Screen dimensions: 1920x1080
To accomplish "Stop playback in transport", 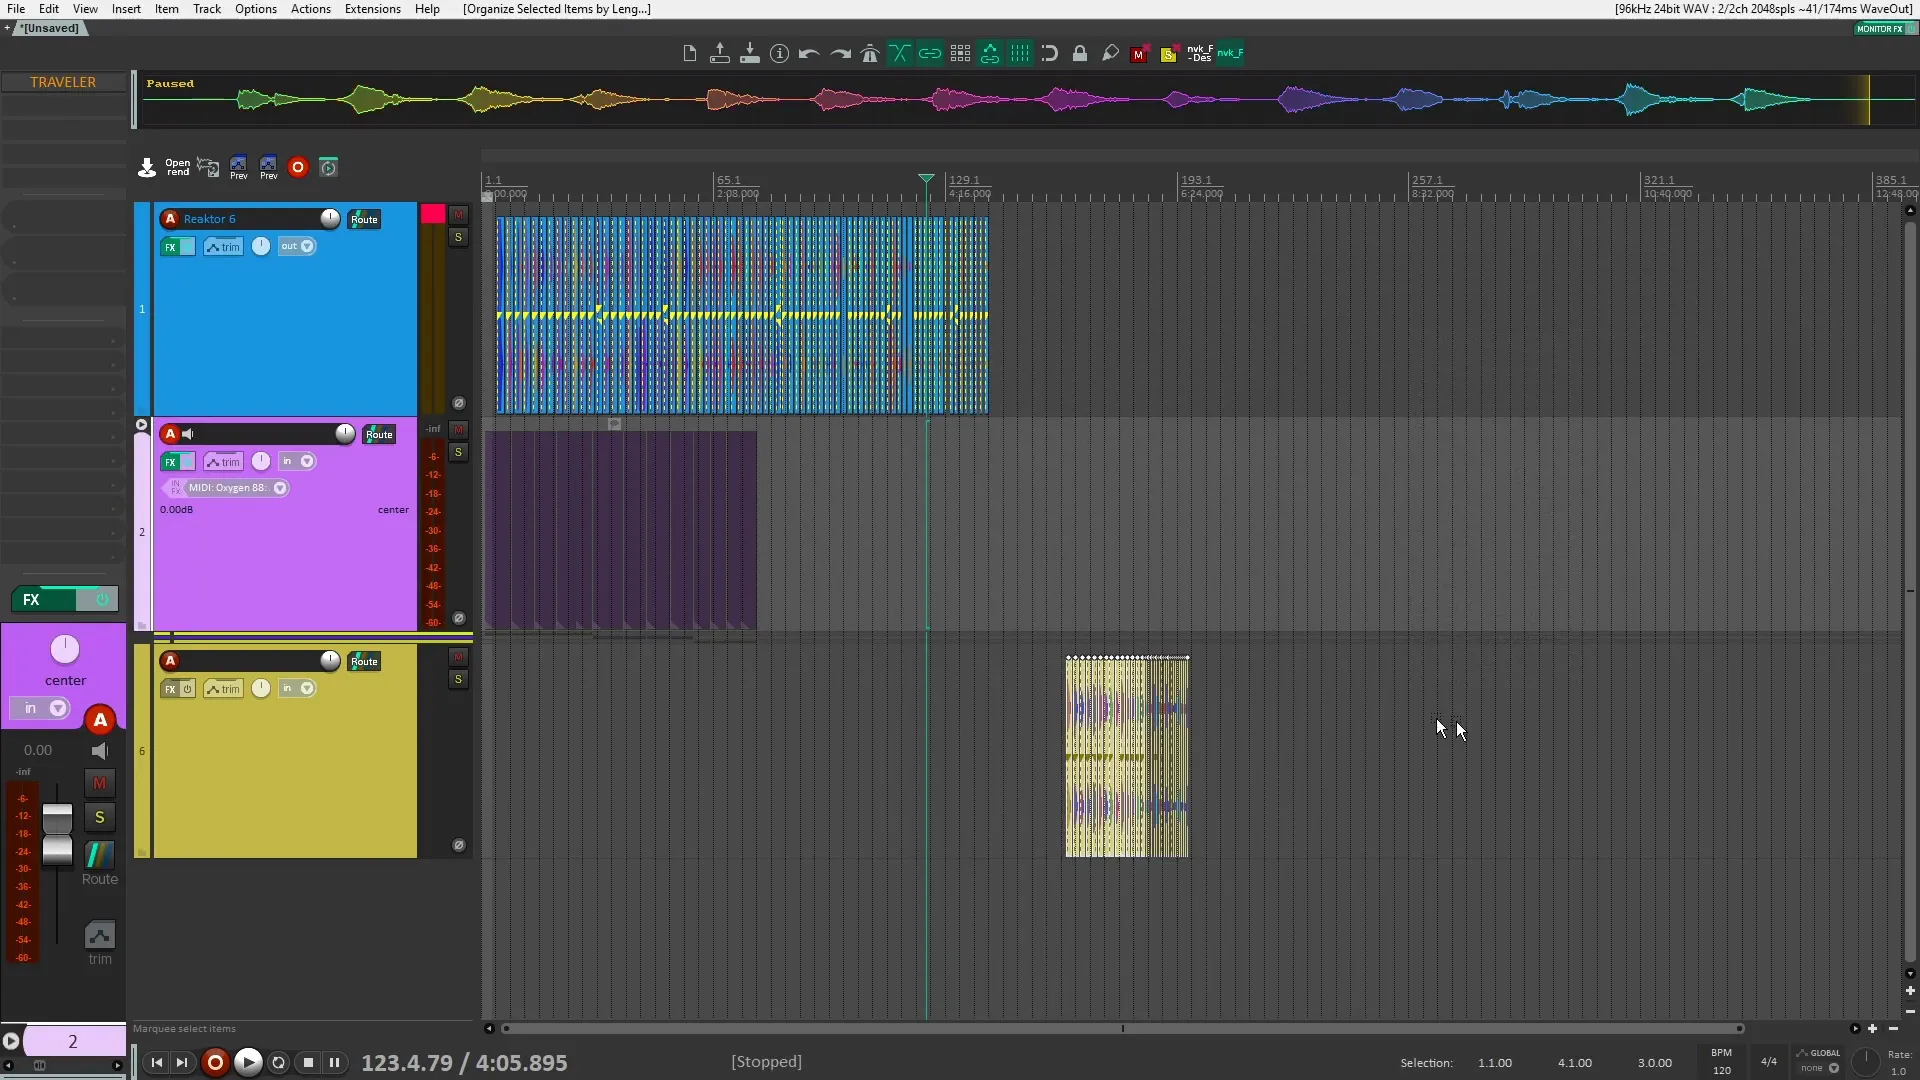I will click(308, 1062).
